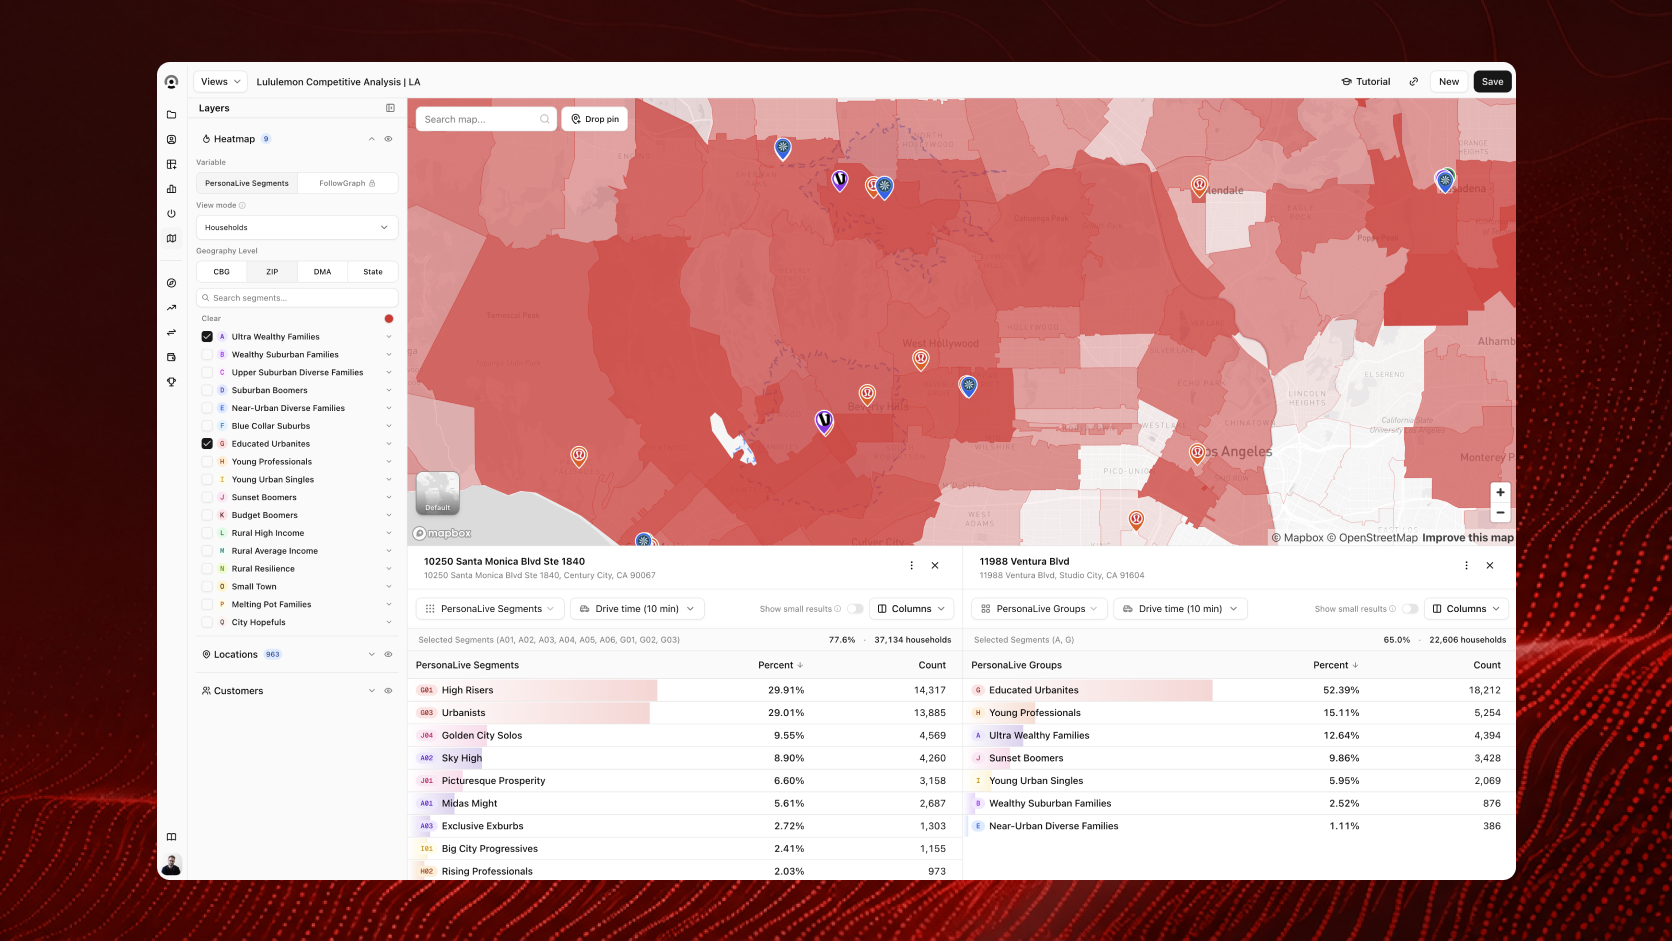
Task: Select the FollowGraph variable tab
Action: [347, 184]
